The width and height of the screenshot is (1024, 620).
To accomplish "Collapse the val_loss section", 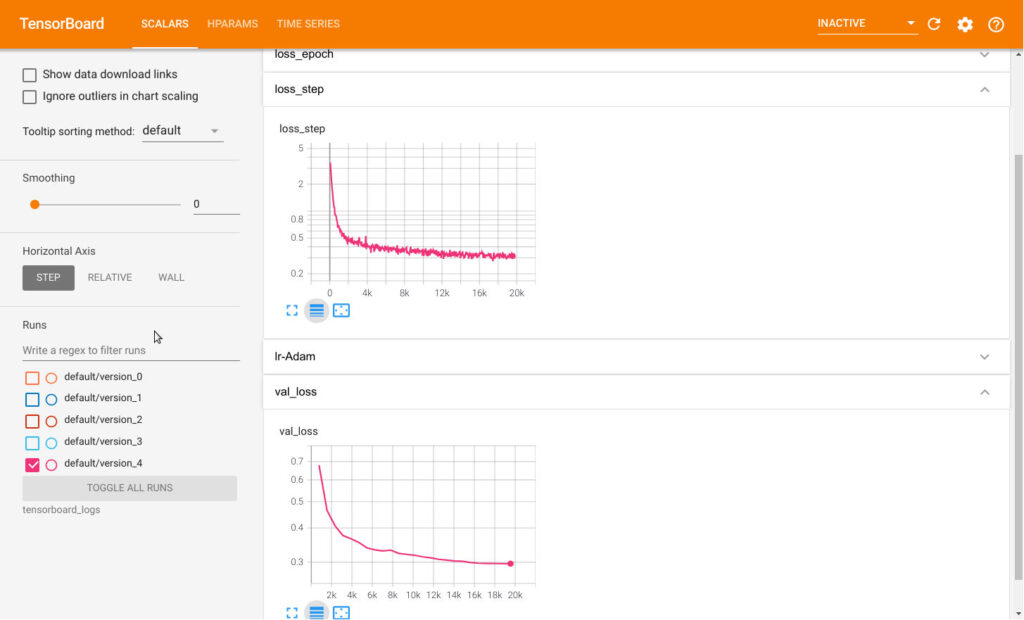I will coord(636,391).
